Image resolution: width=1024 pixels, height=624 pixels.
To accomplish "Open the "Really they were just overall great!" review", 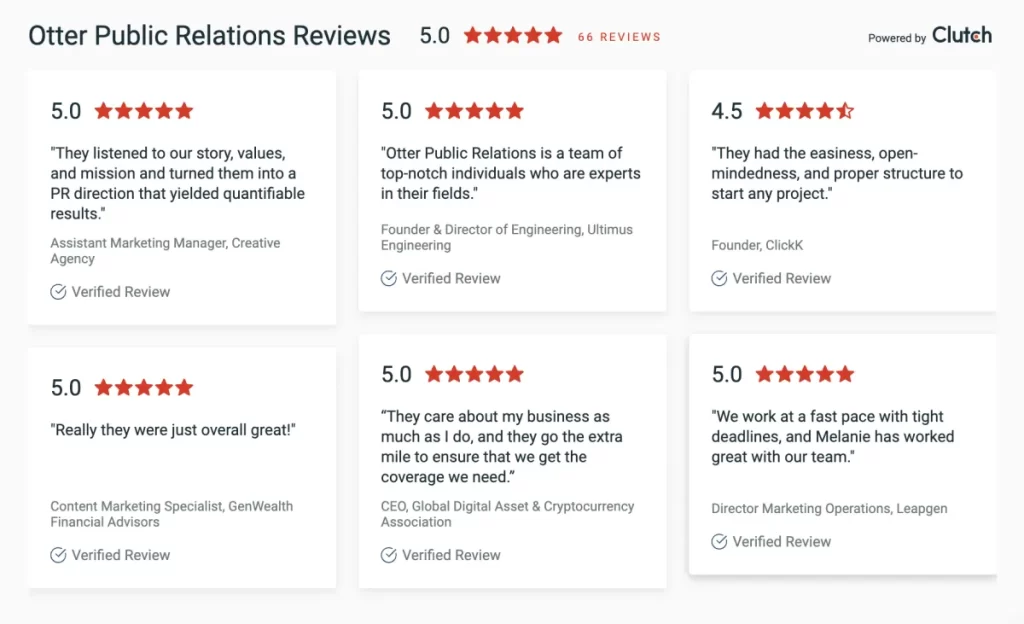I will [174, 430].
